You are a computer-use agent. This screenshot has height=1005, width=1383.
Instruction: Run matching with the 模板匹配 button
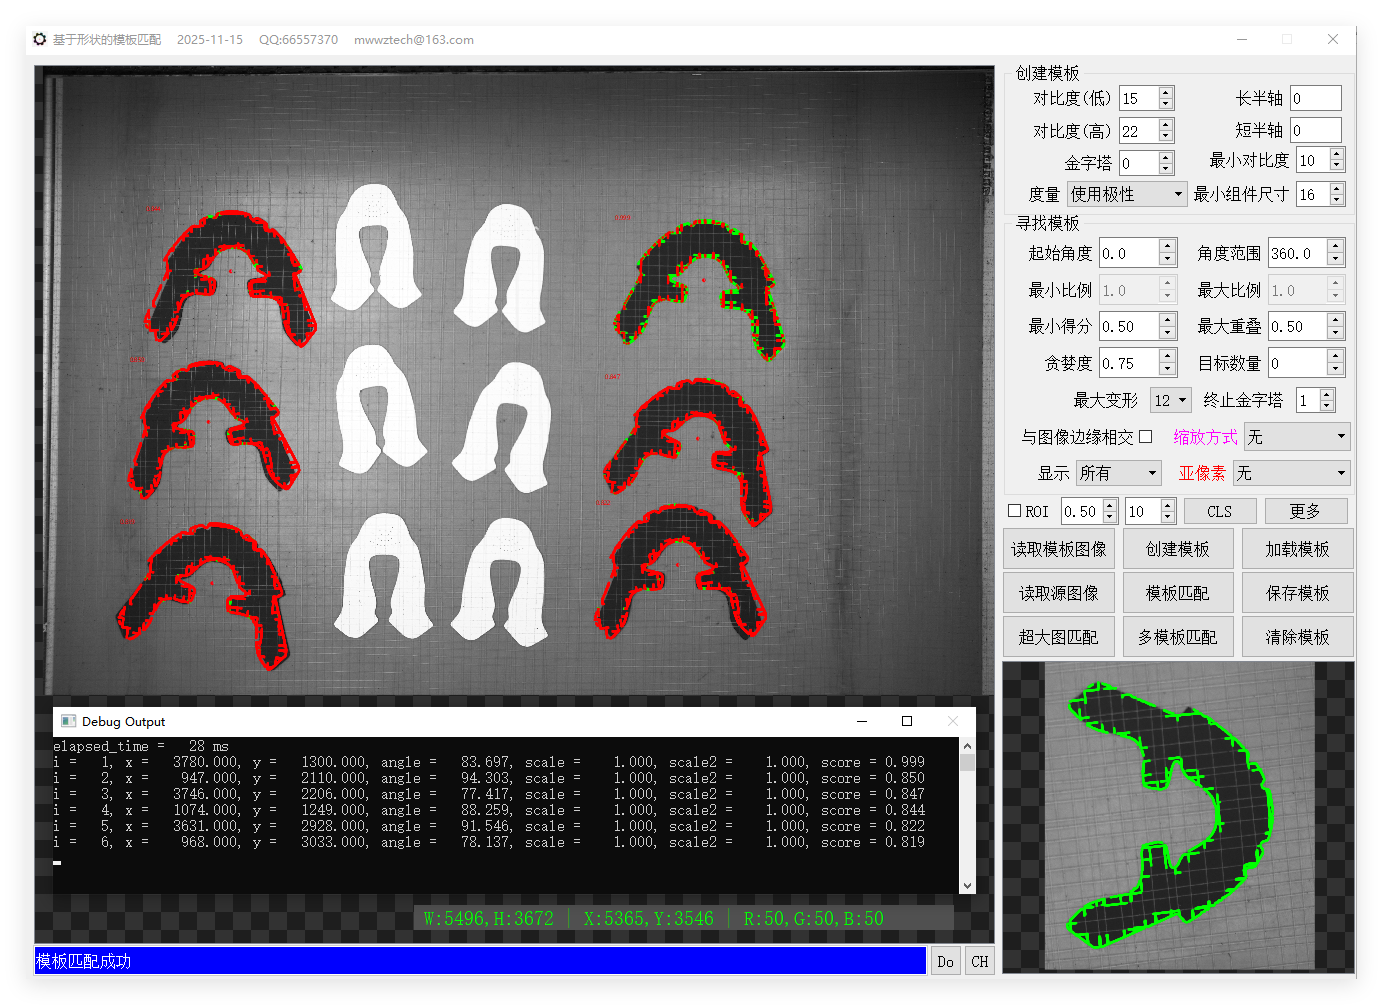1178,592
